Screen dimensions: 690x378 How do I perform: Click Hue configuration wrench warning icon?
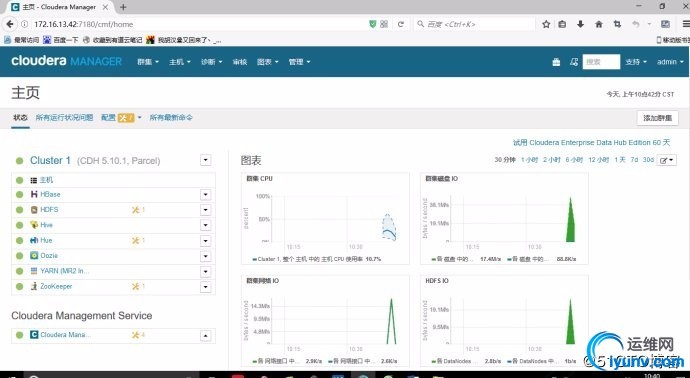point(136,241)
